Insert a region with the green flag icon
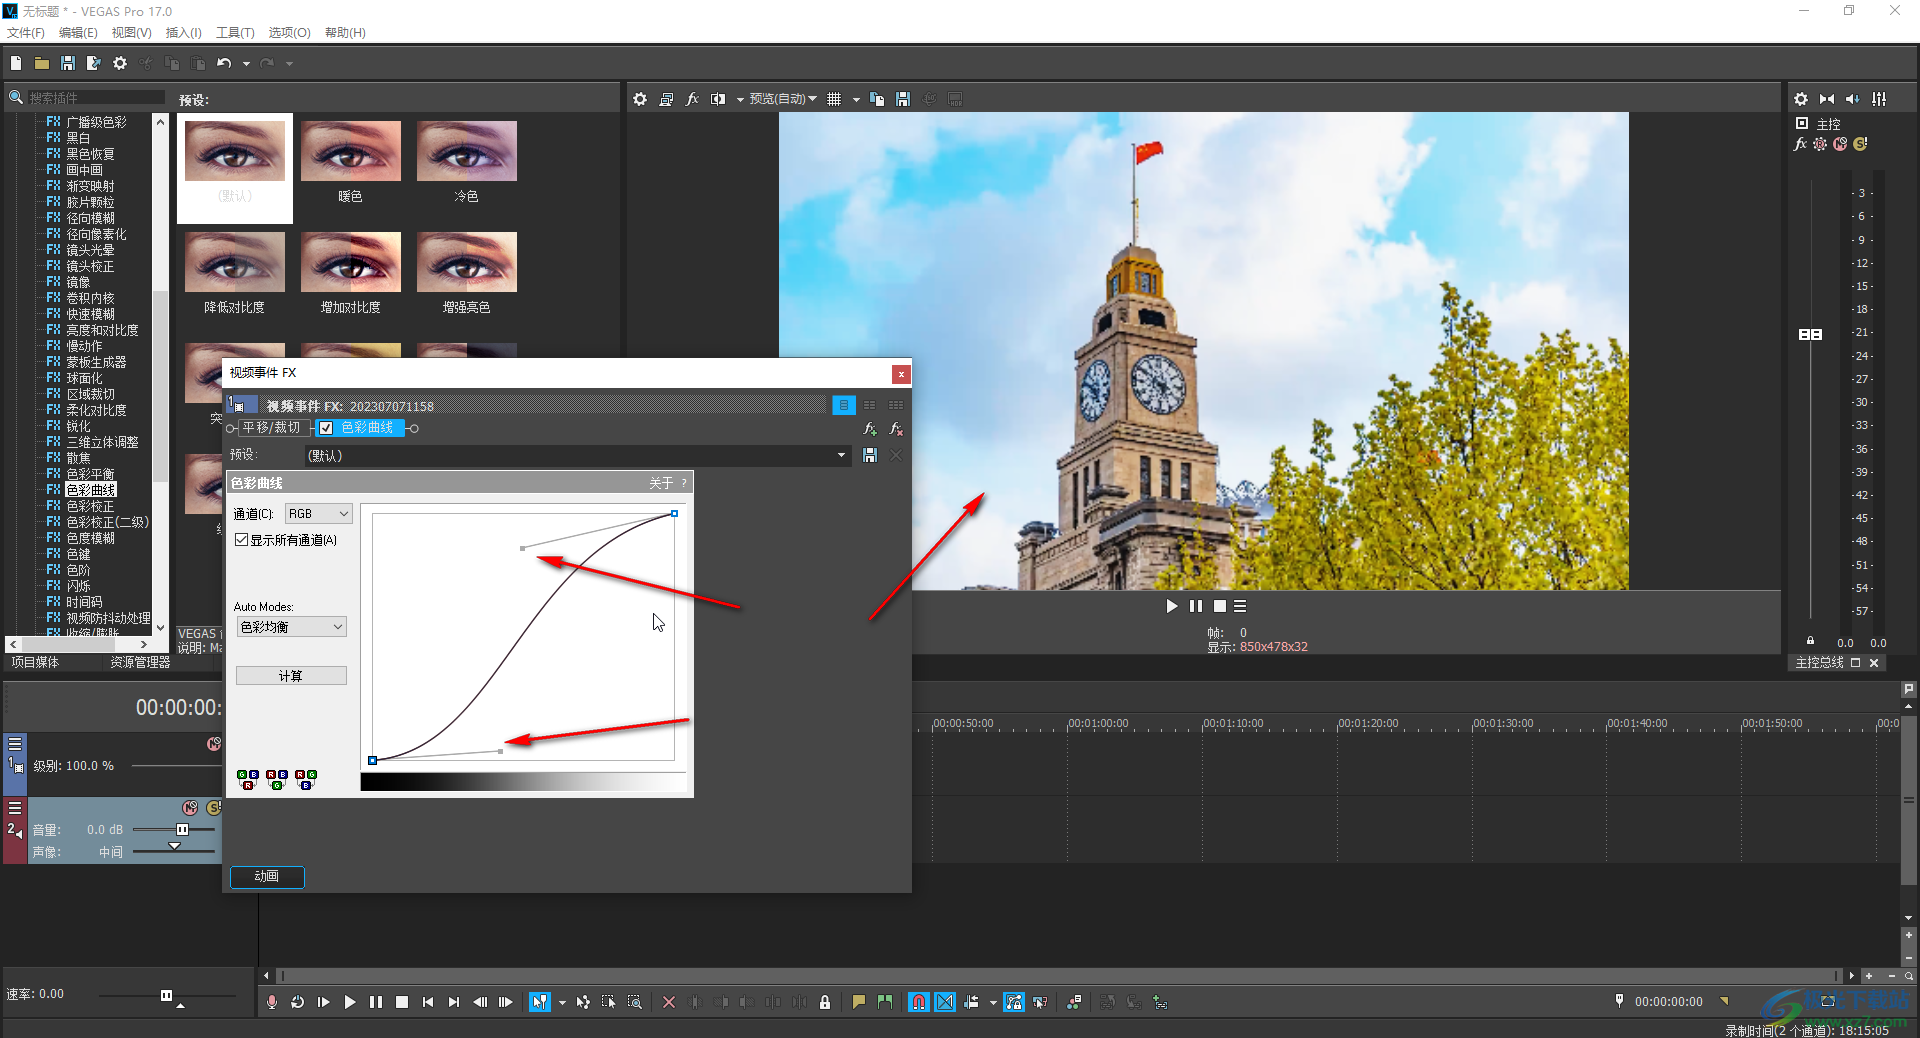Viewport: 1920px width, 1038px height. tap(885, 1002)
